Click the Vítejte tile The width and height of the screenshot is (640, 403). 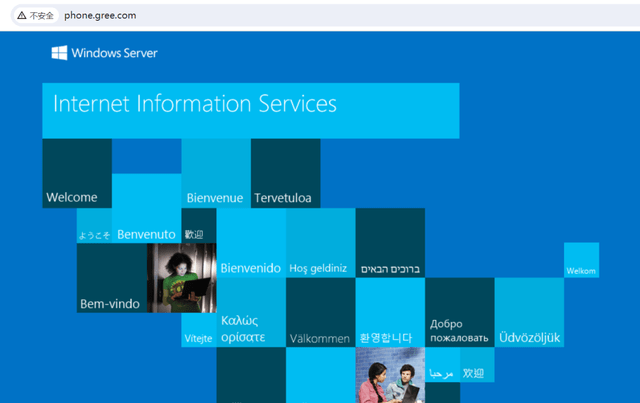199,330
